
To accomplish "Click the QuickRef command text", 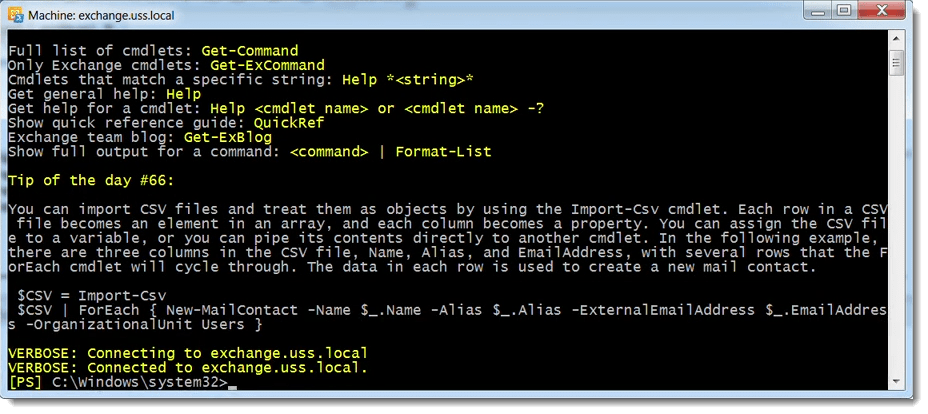I will pos(289,123).
